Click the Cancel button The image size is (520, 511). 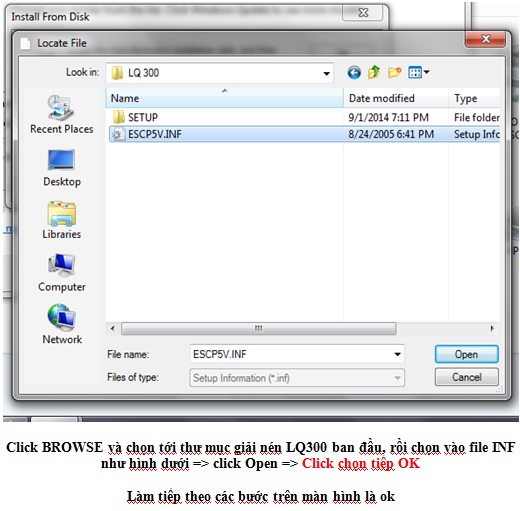tap(466, 377)
